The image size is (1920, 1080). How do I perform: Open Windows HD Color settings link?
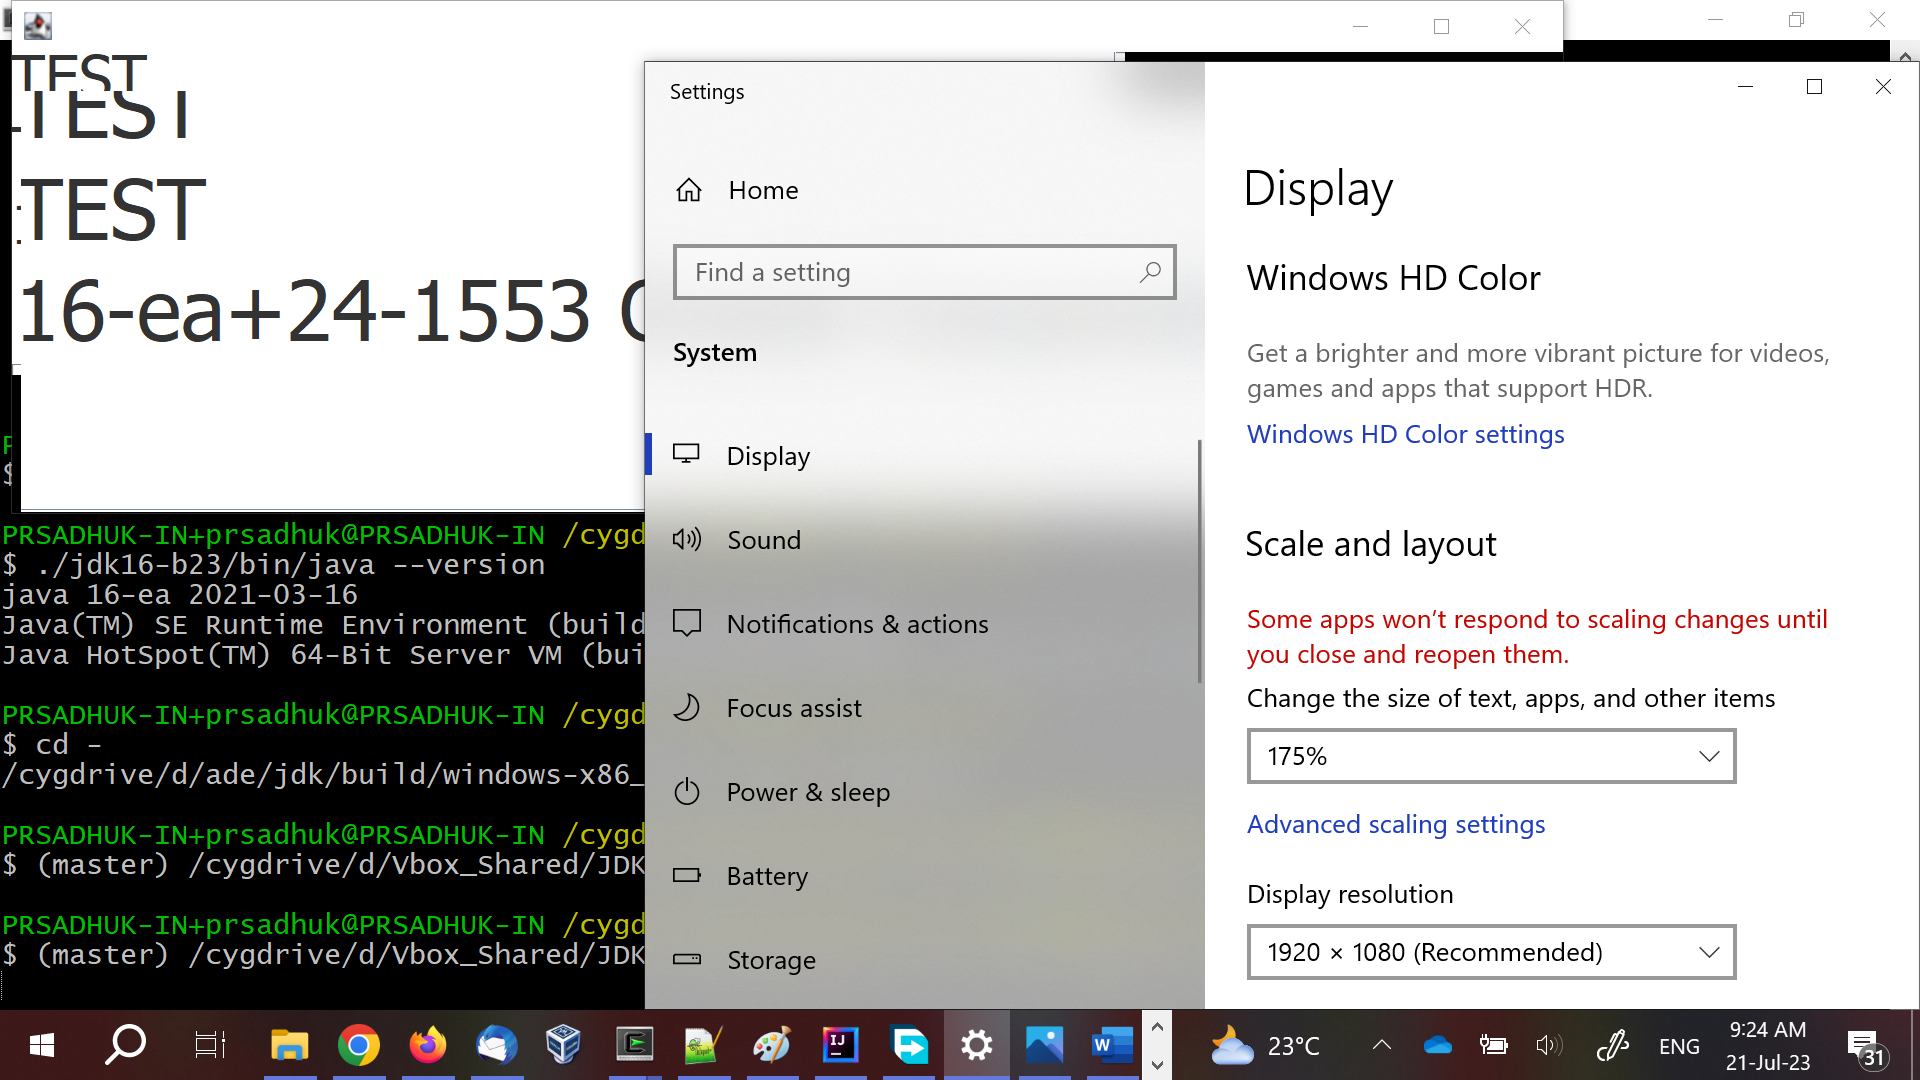1405,434
